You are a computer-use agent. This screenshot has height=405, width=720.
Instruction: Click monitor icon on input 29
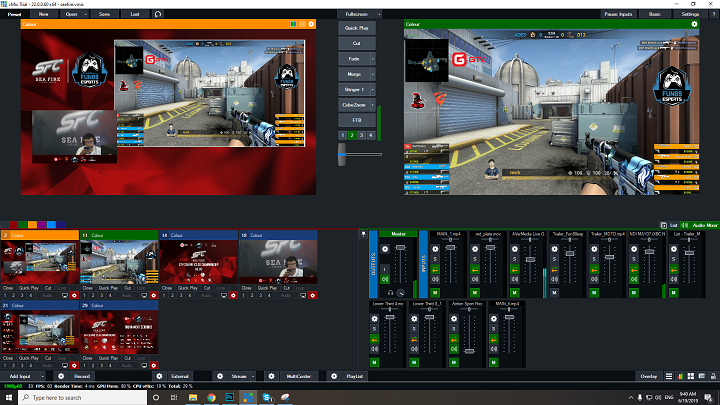coord(144,366)
